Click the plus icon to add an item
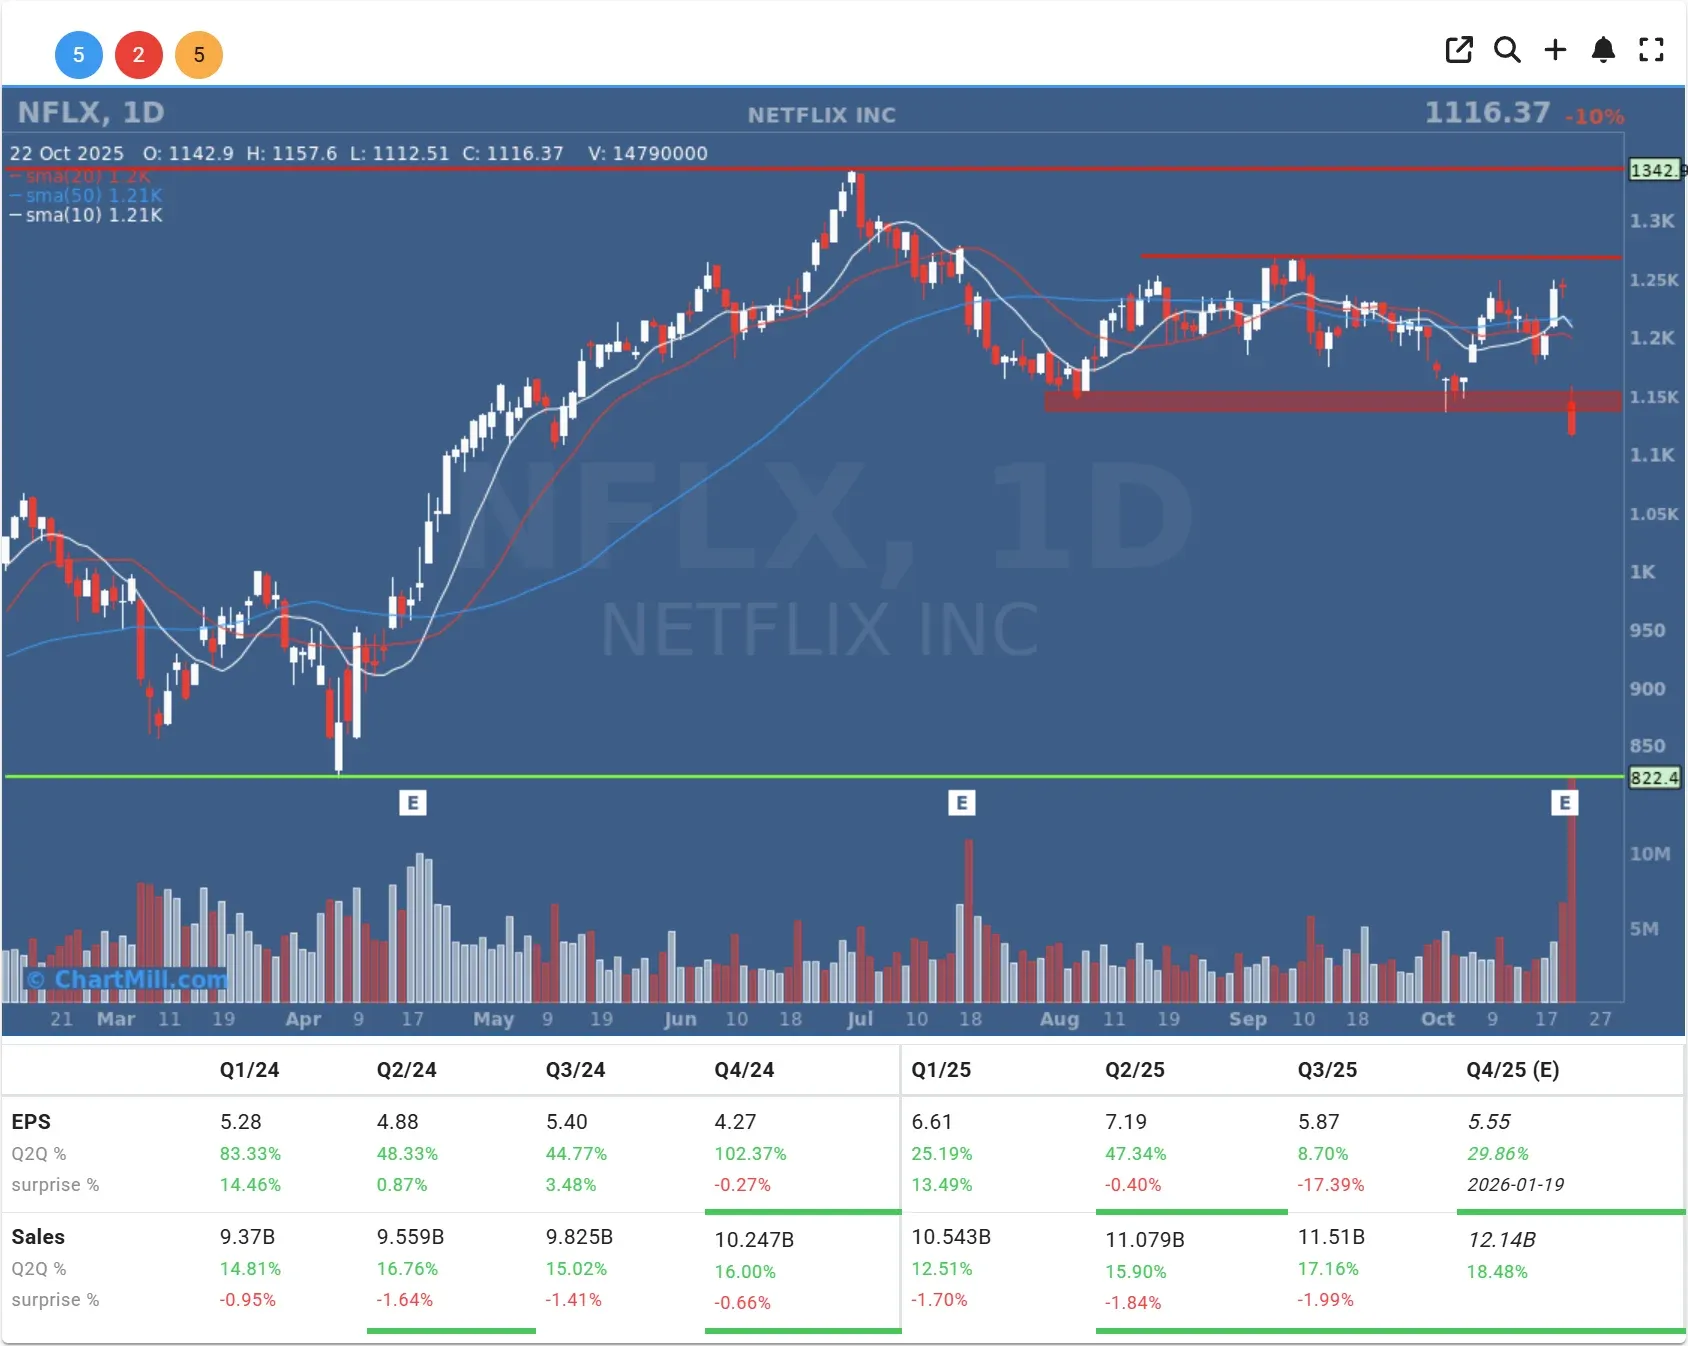 point(1555,49)
